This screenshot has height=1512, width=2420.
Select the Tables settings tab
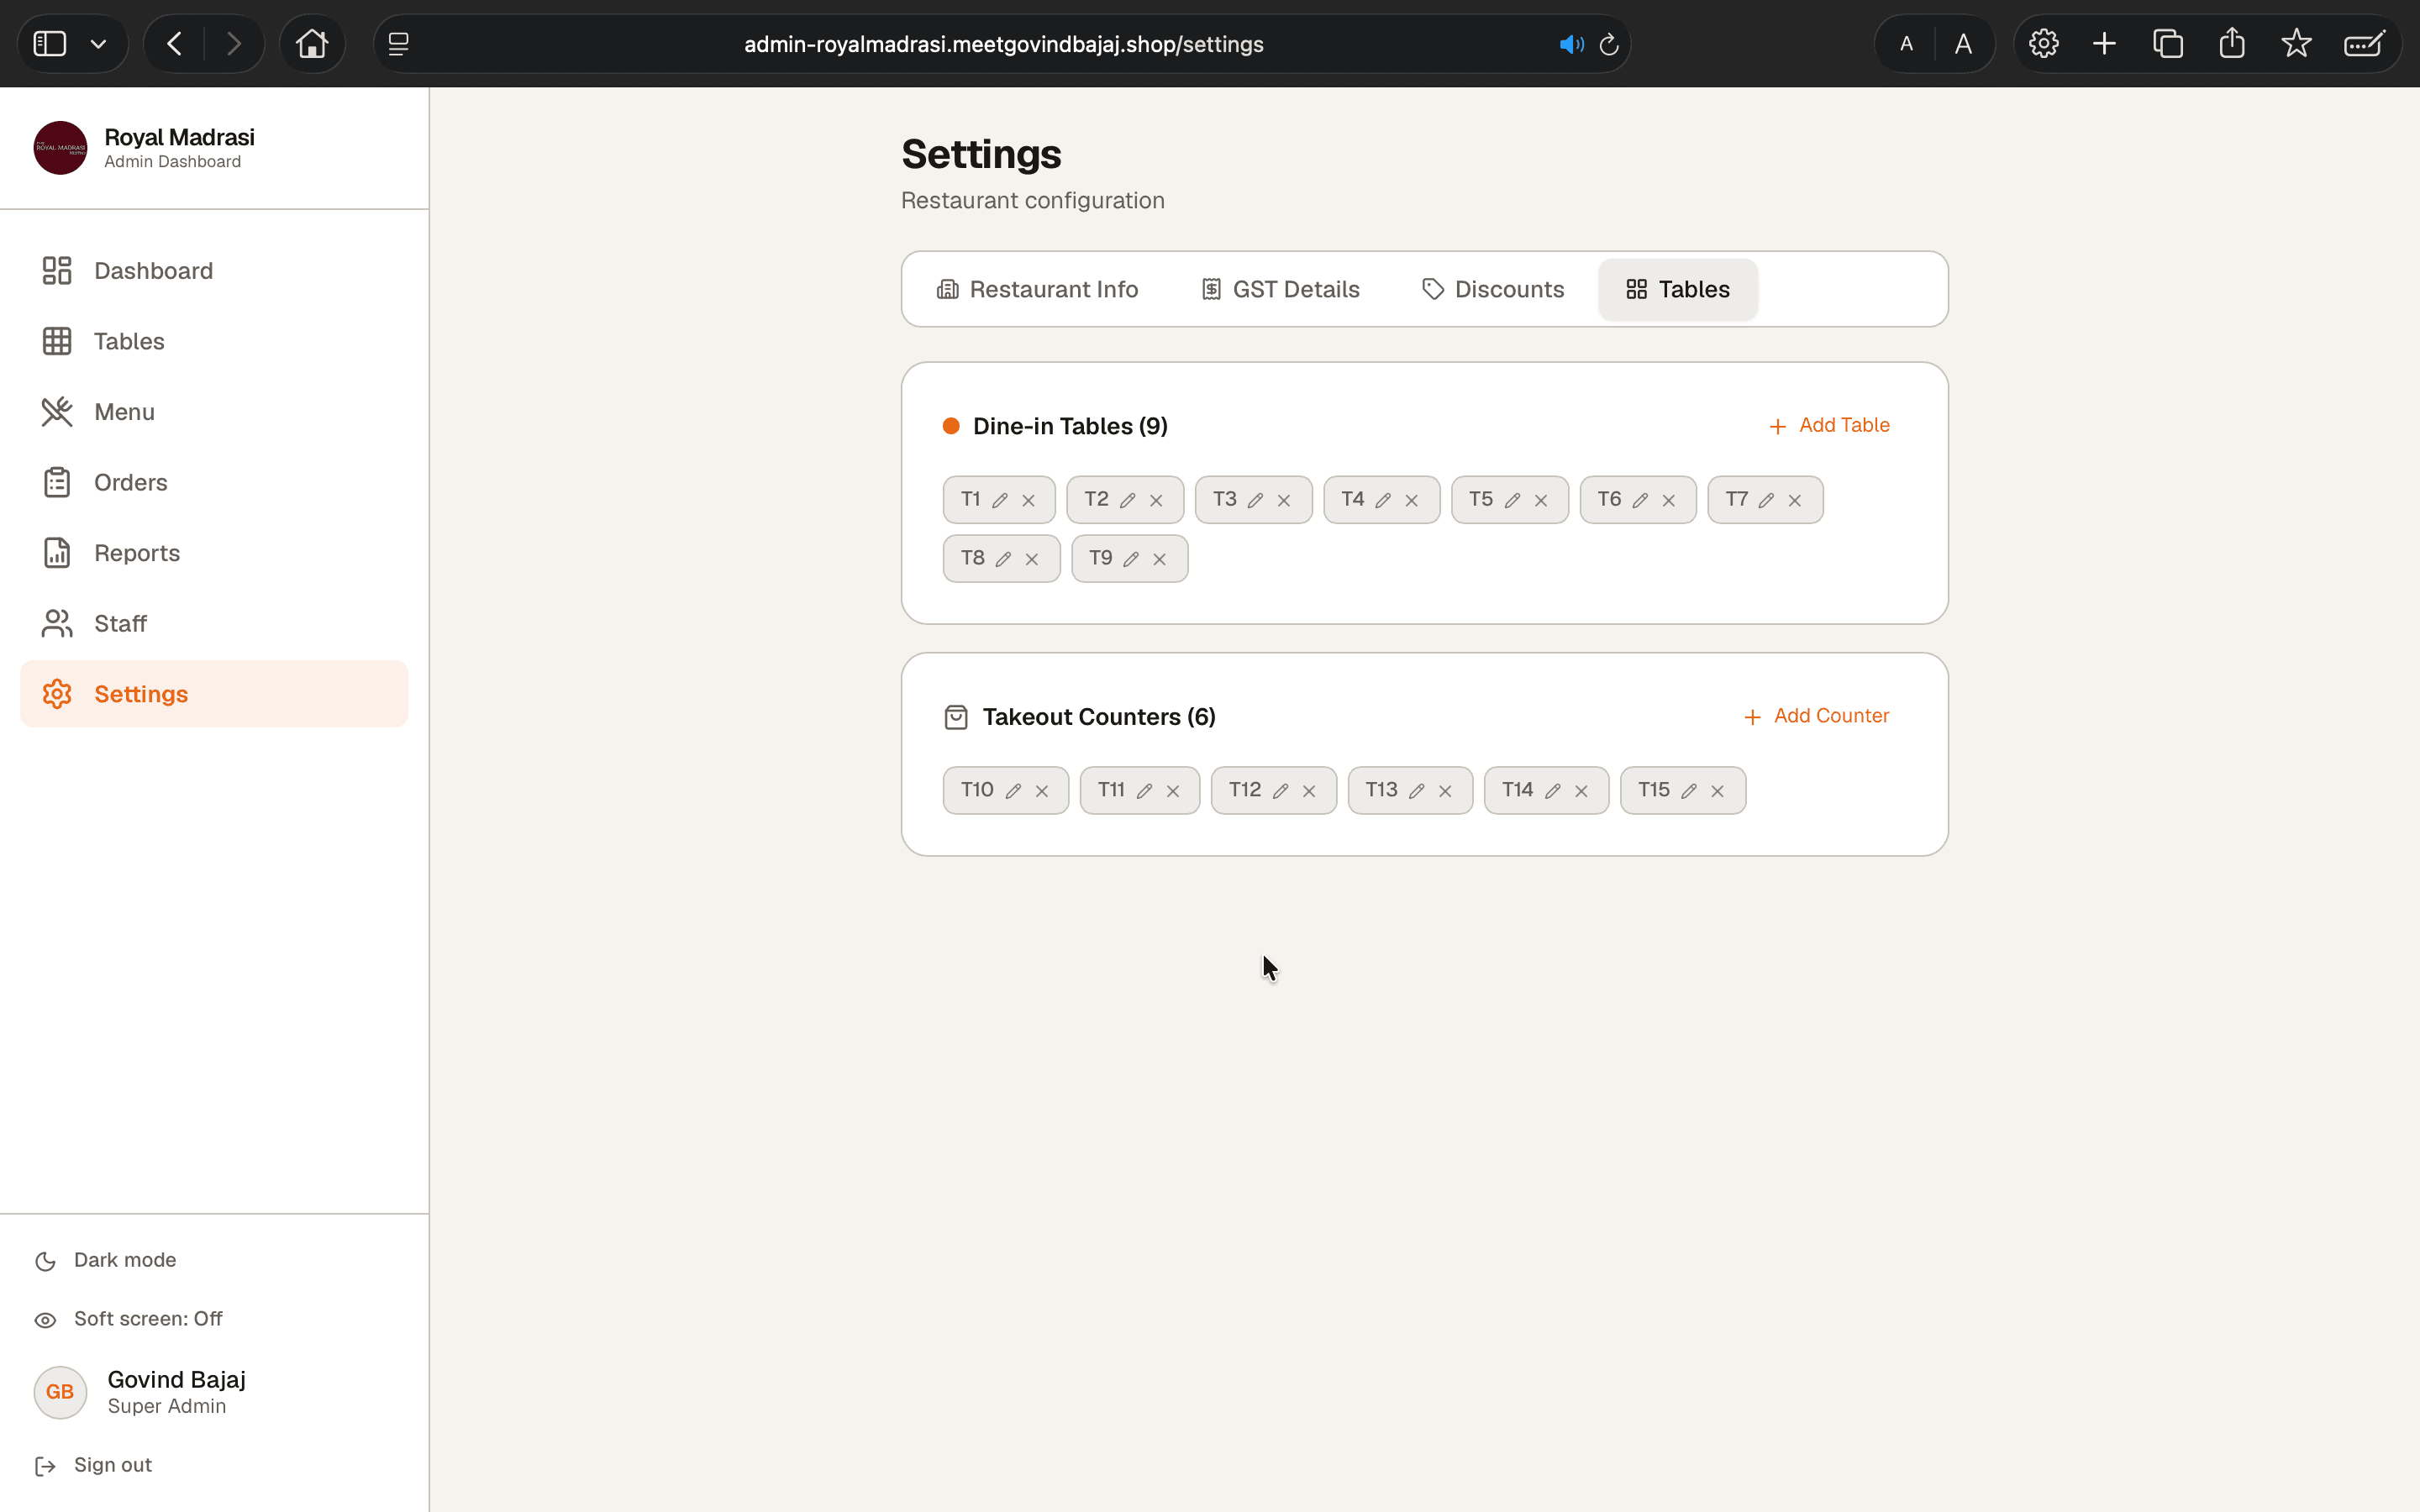[x=1677, y=289]
